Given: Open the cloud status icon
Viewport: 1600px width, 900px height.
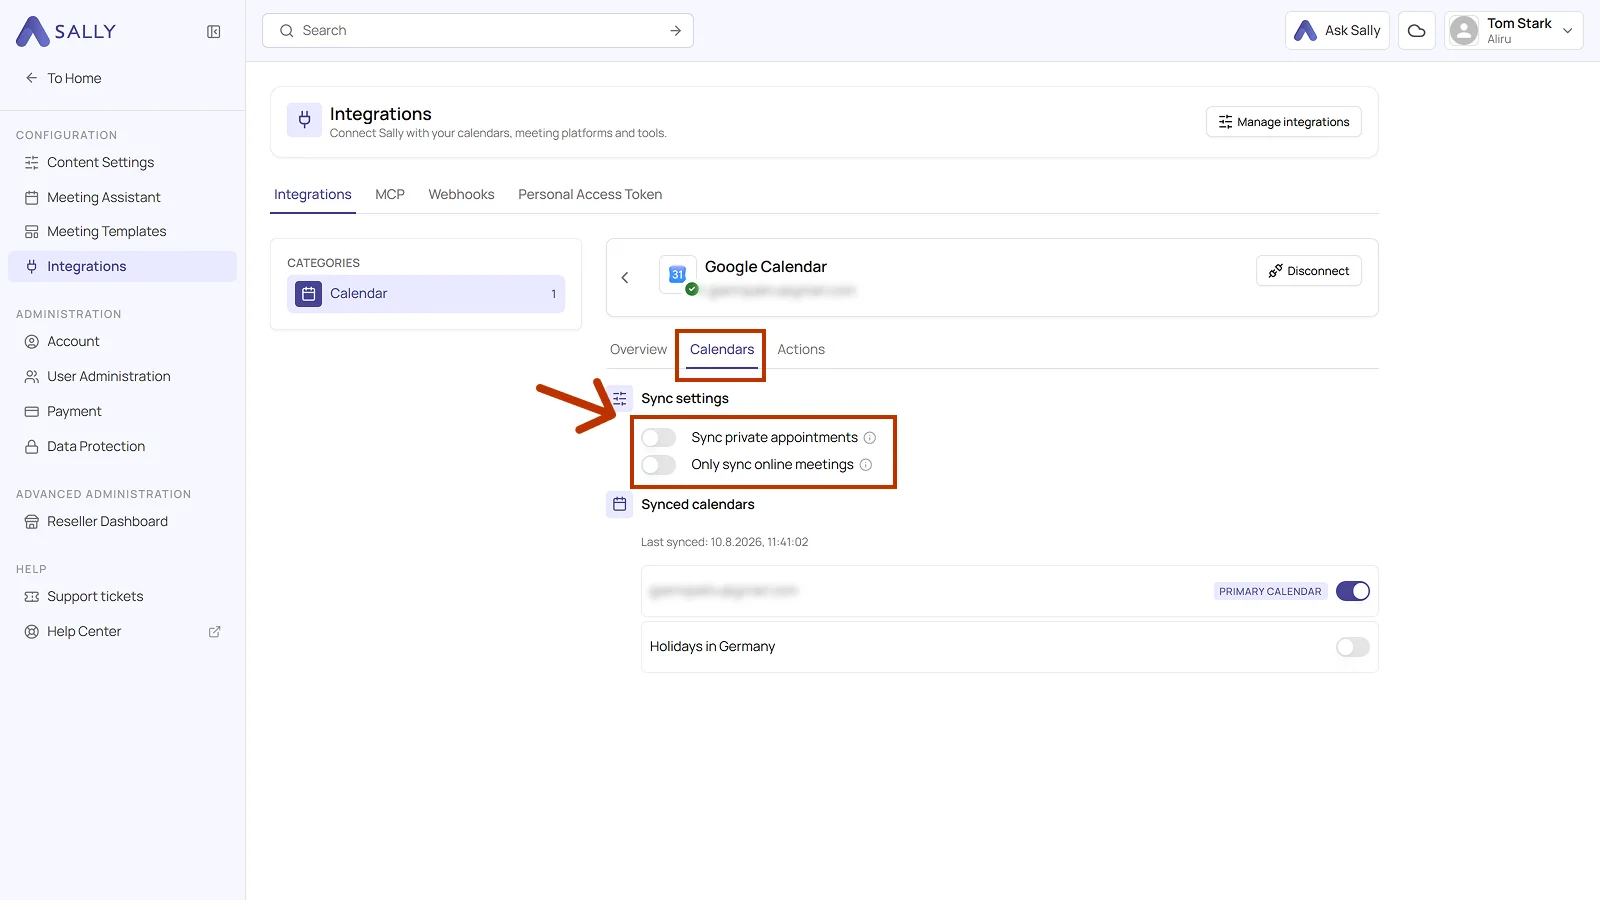Looking at the screenshot, I should 1417,31.
